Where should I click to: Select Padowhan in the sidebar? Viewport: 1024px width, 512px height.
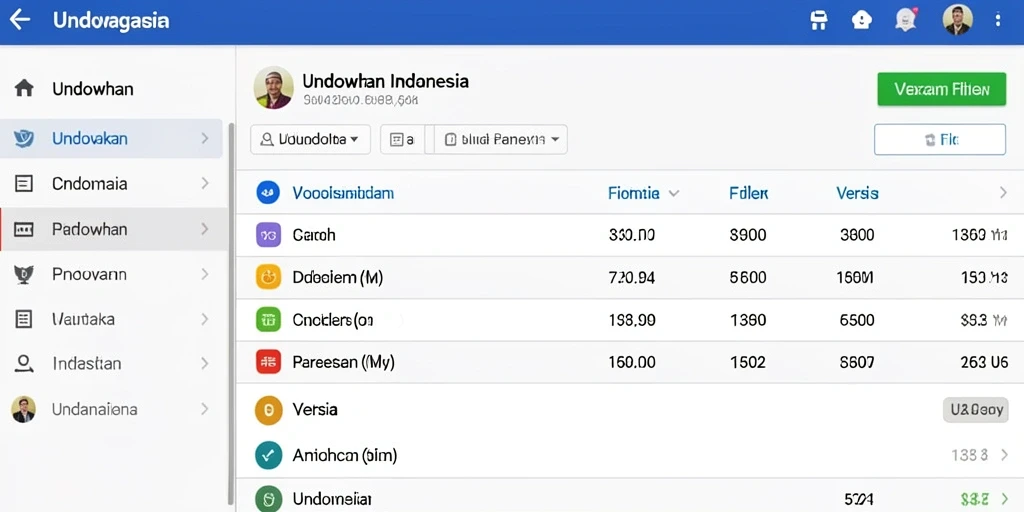point(114,229)
